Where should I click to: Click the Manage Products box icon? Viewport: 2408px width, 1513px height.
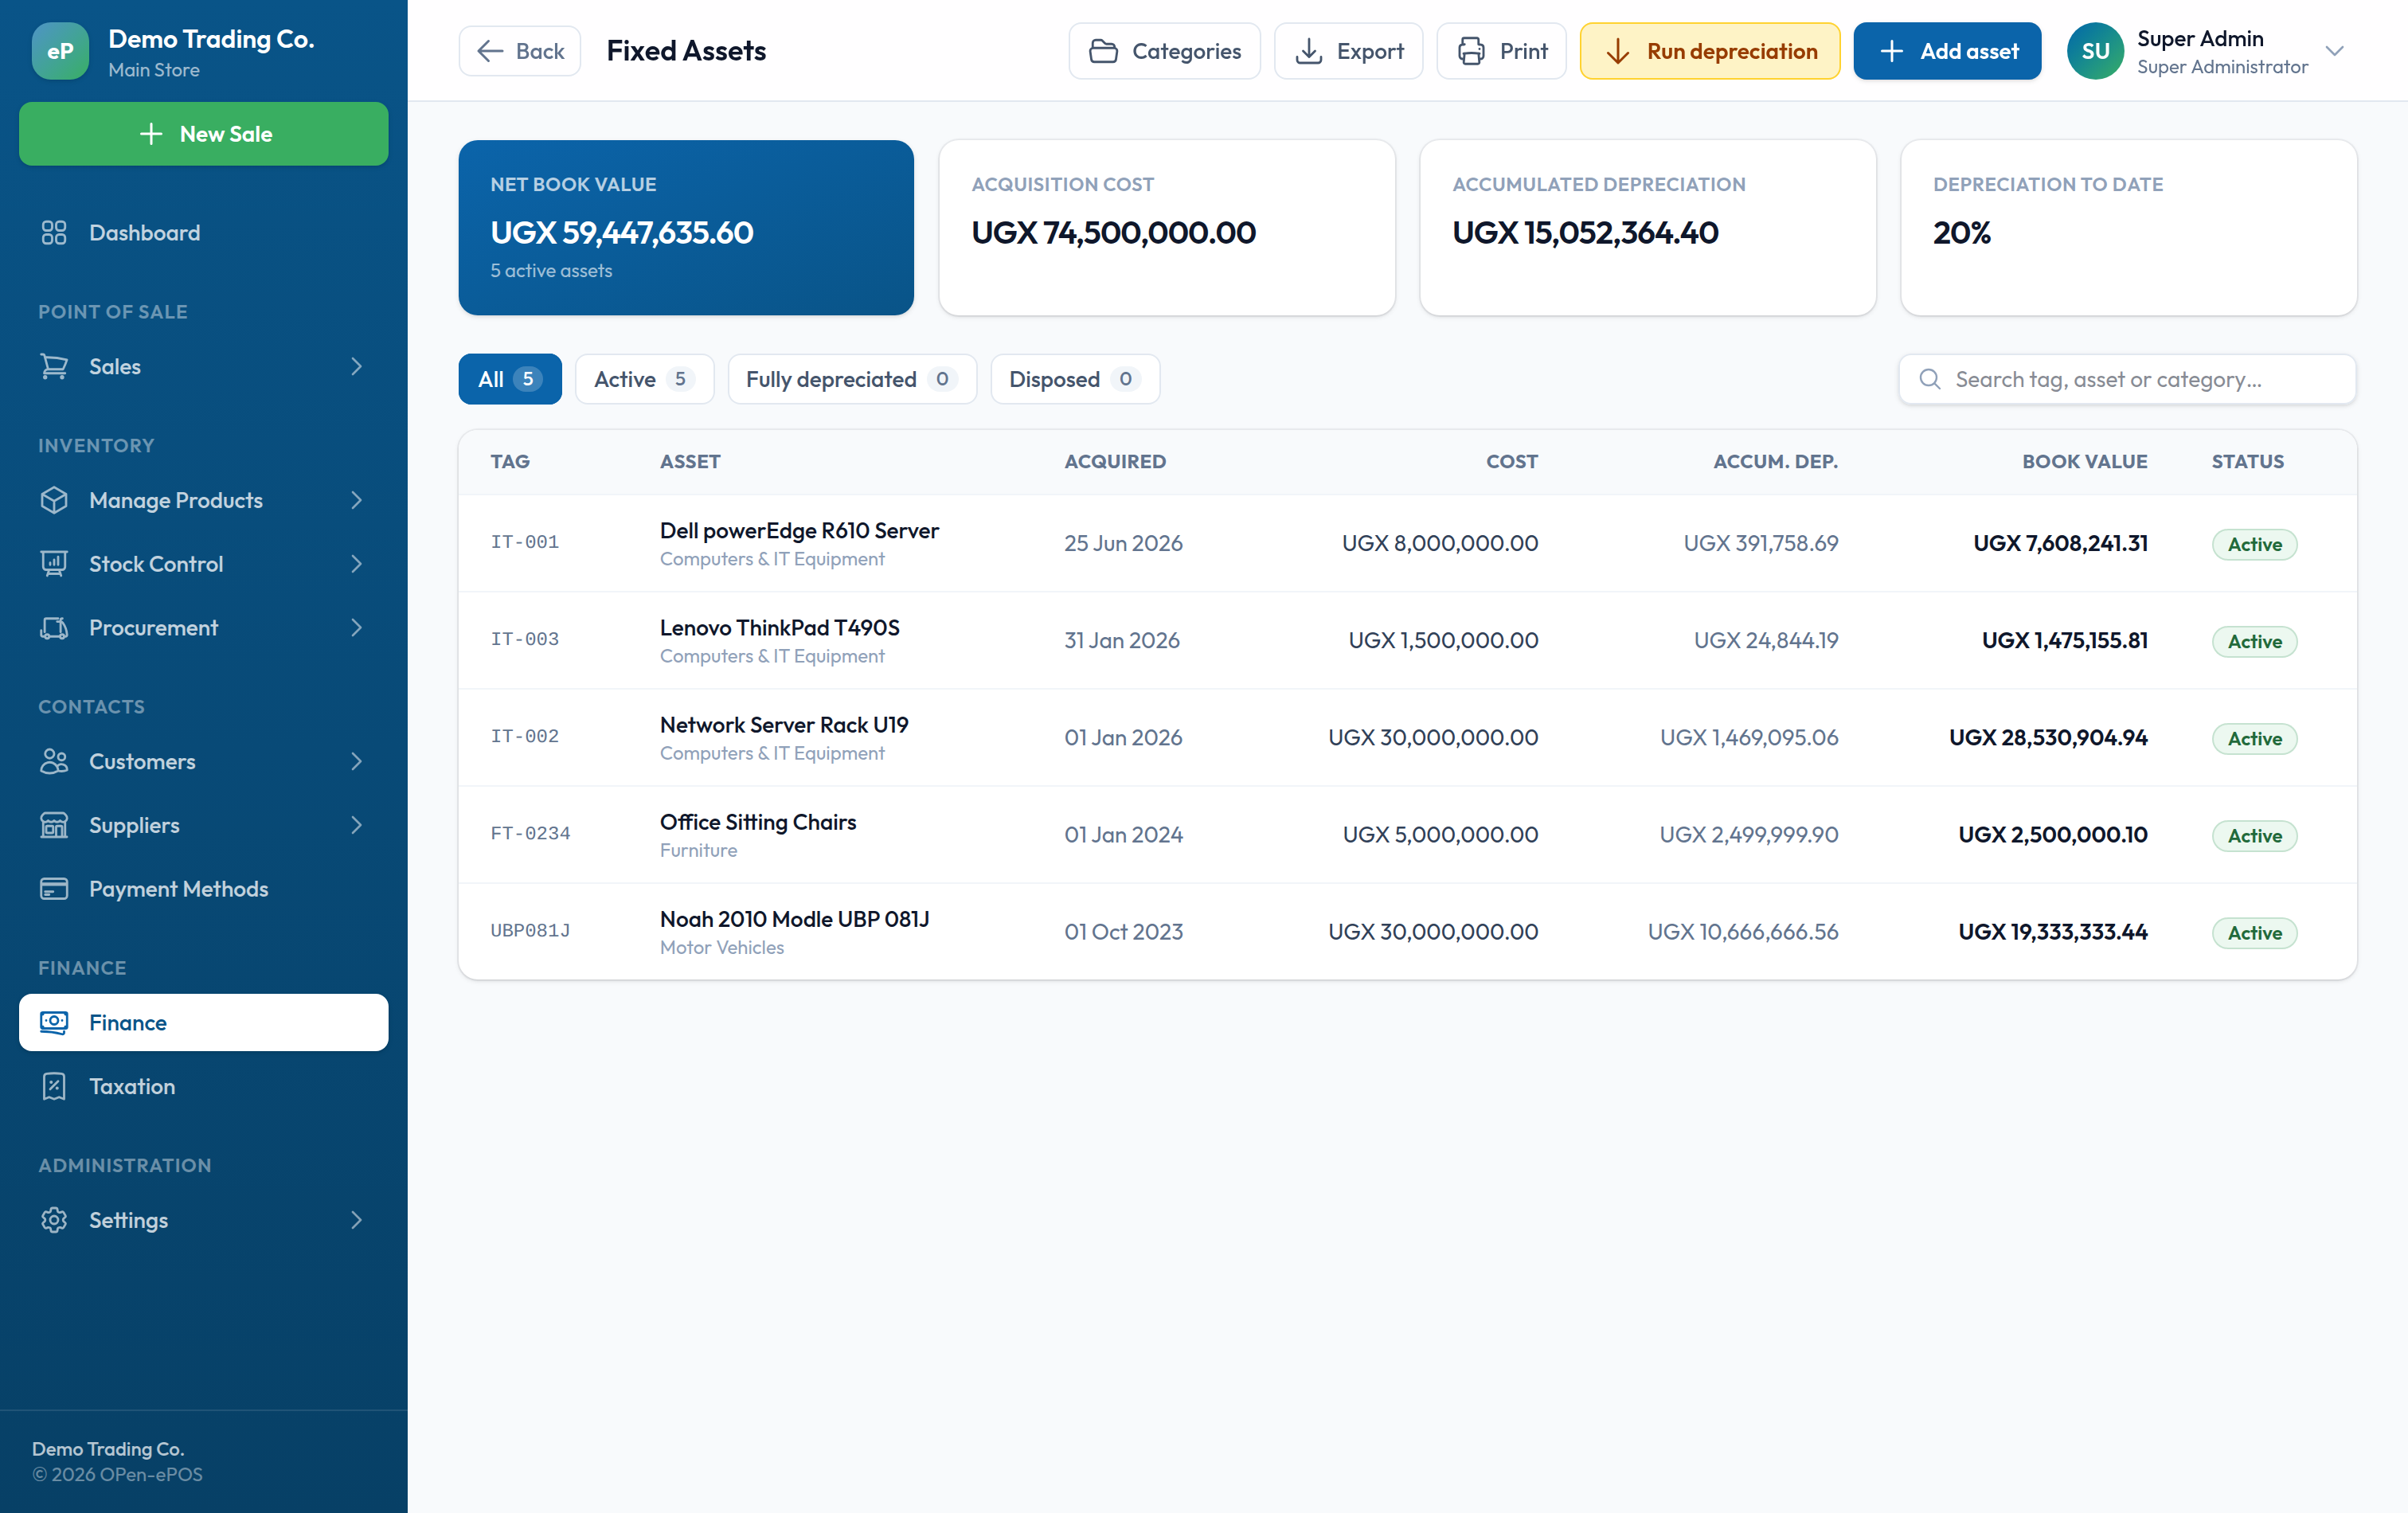[54, 500]
